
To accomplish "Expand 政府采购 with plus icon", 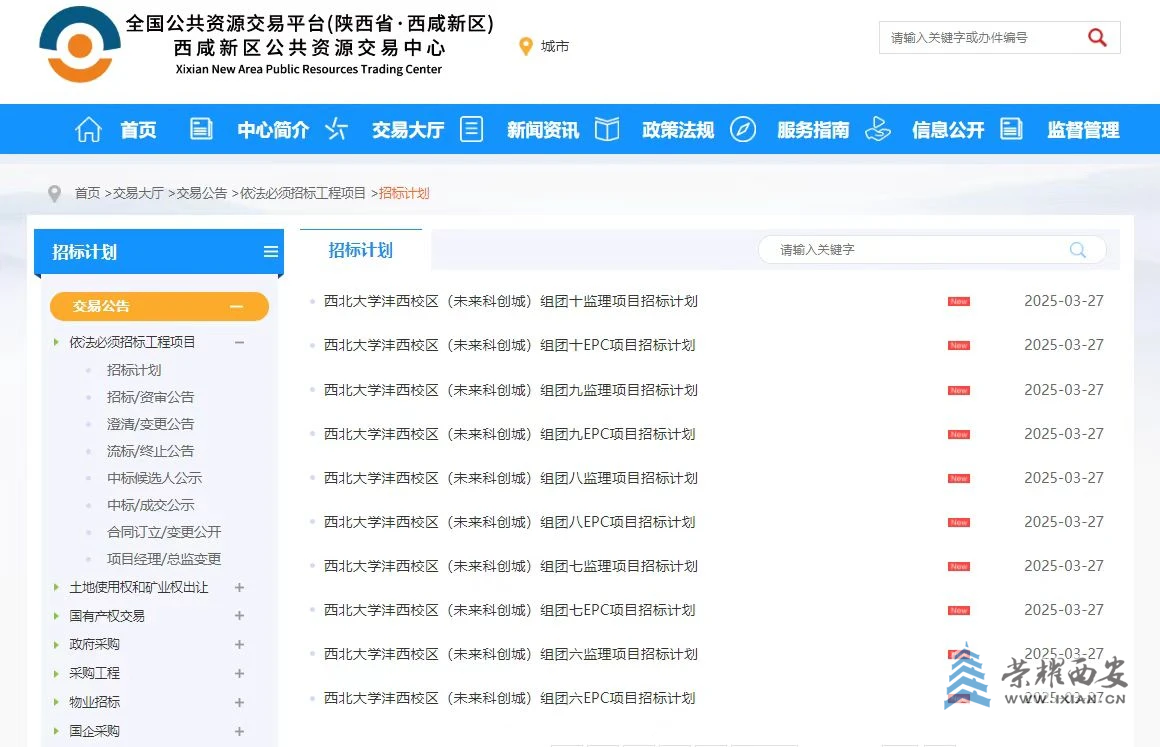I will (x=240, y=644).
